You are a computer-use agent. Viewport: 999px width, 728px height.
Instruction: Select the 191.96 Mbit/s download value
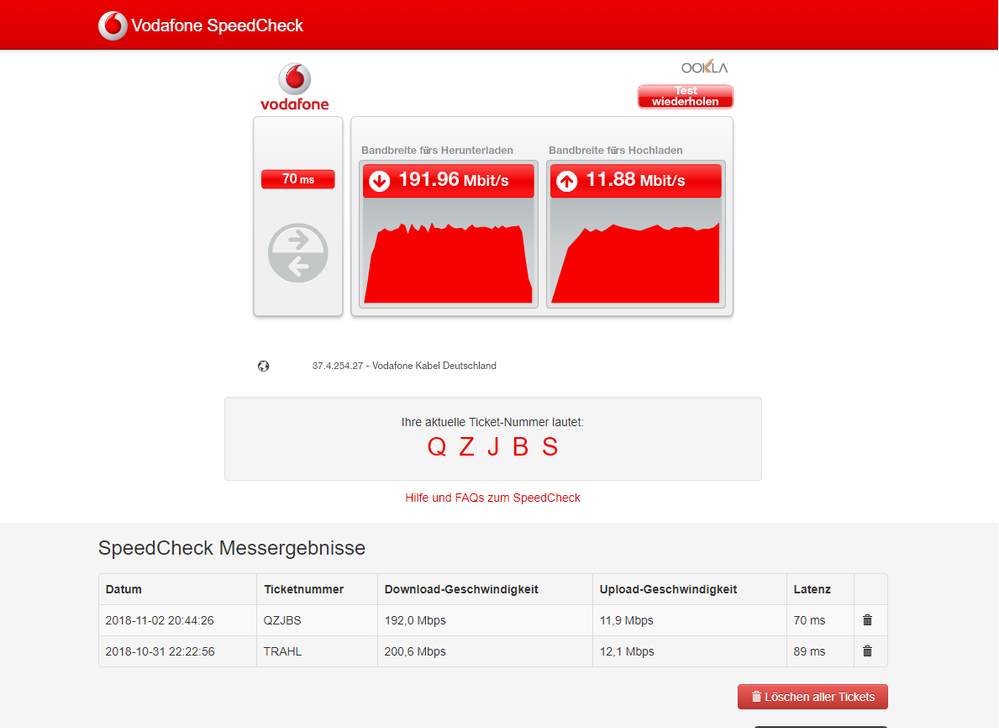[454, 180]
